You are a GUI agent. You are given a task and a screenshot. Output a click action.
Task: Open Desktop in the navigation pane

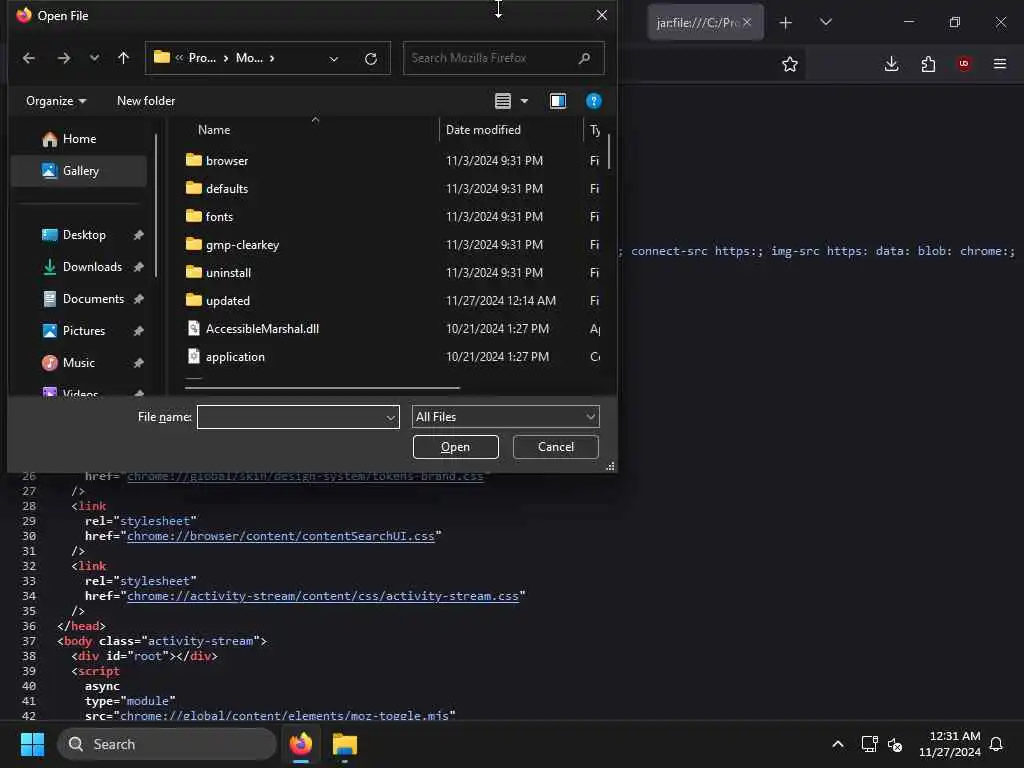pos(82,234)
